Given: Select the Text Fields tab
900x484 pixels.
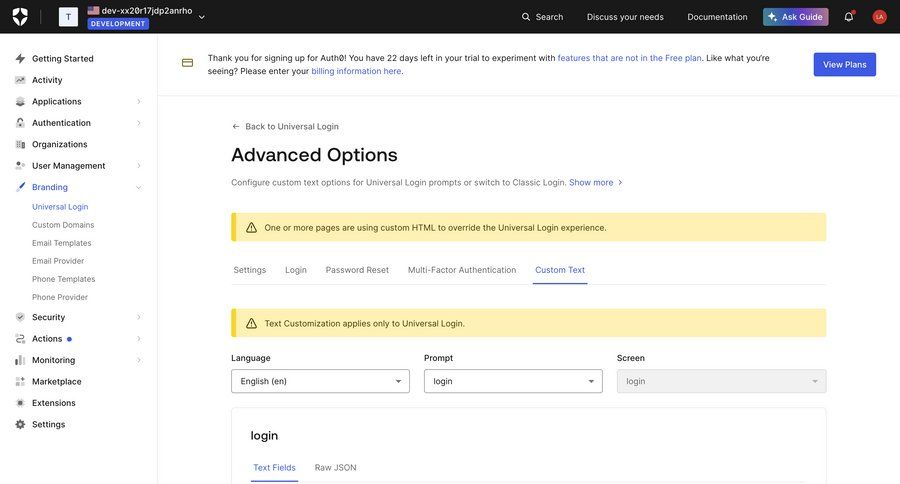Looking at the screenshot, I should point(274,468).
